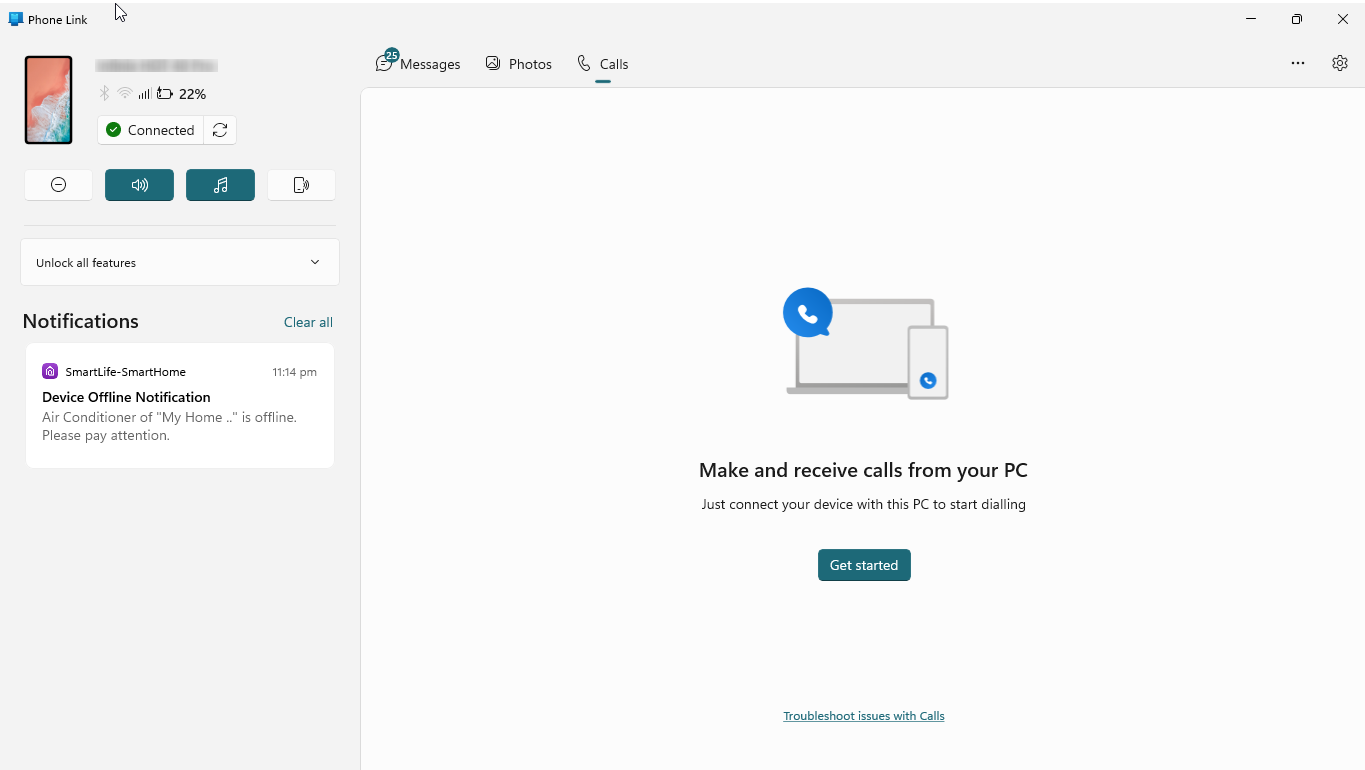Image resolution: width=1365 pixels, height=770 pixels.
Task: Minimize the Phone Link window
Action: (x=1251, y=19)
